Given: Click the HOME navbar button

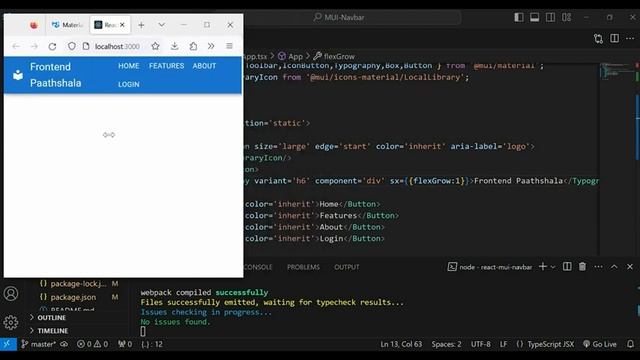Looking at the screenshot, I should (129, 66).
